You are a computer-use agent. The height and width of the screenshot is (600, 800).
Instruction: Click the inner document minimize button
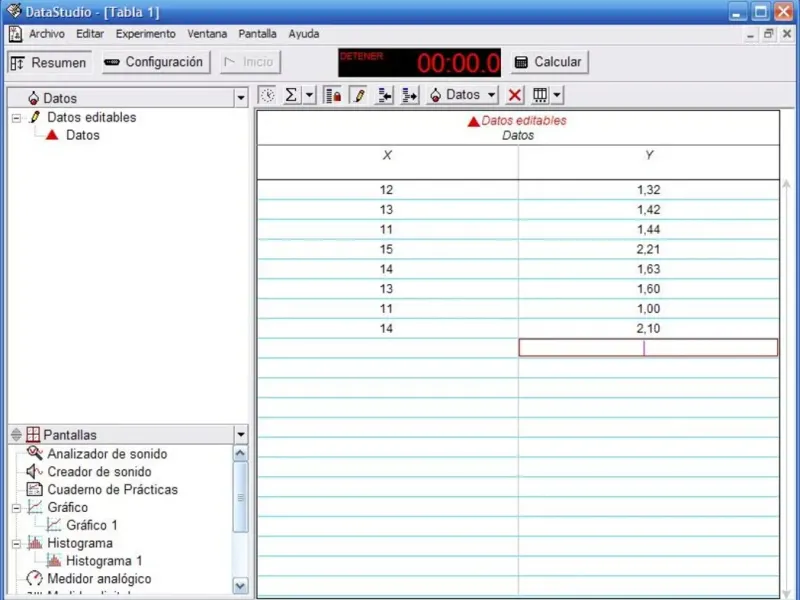point(750,34)
